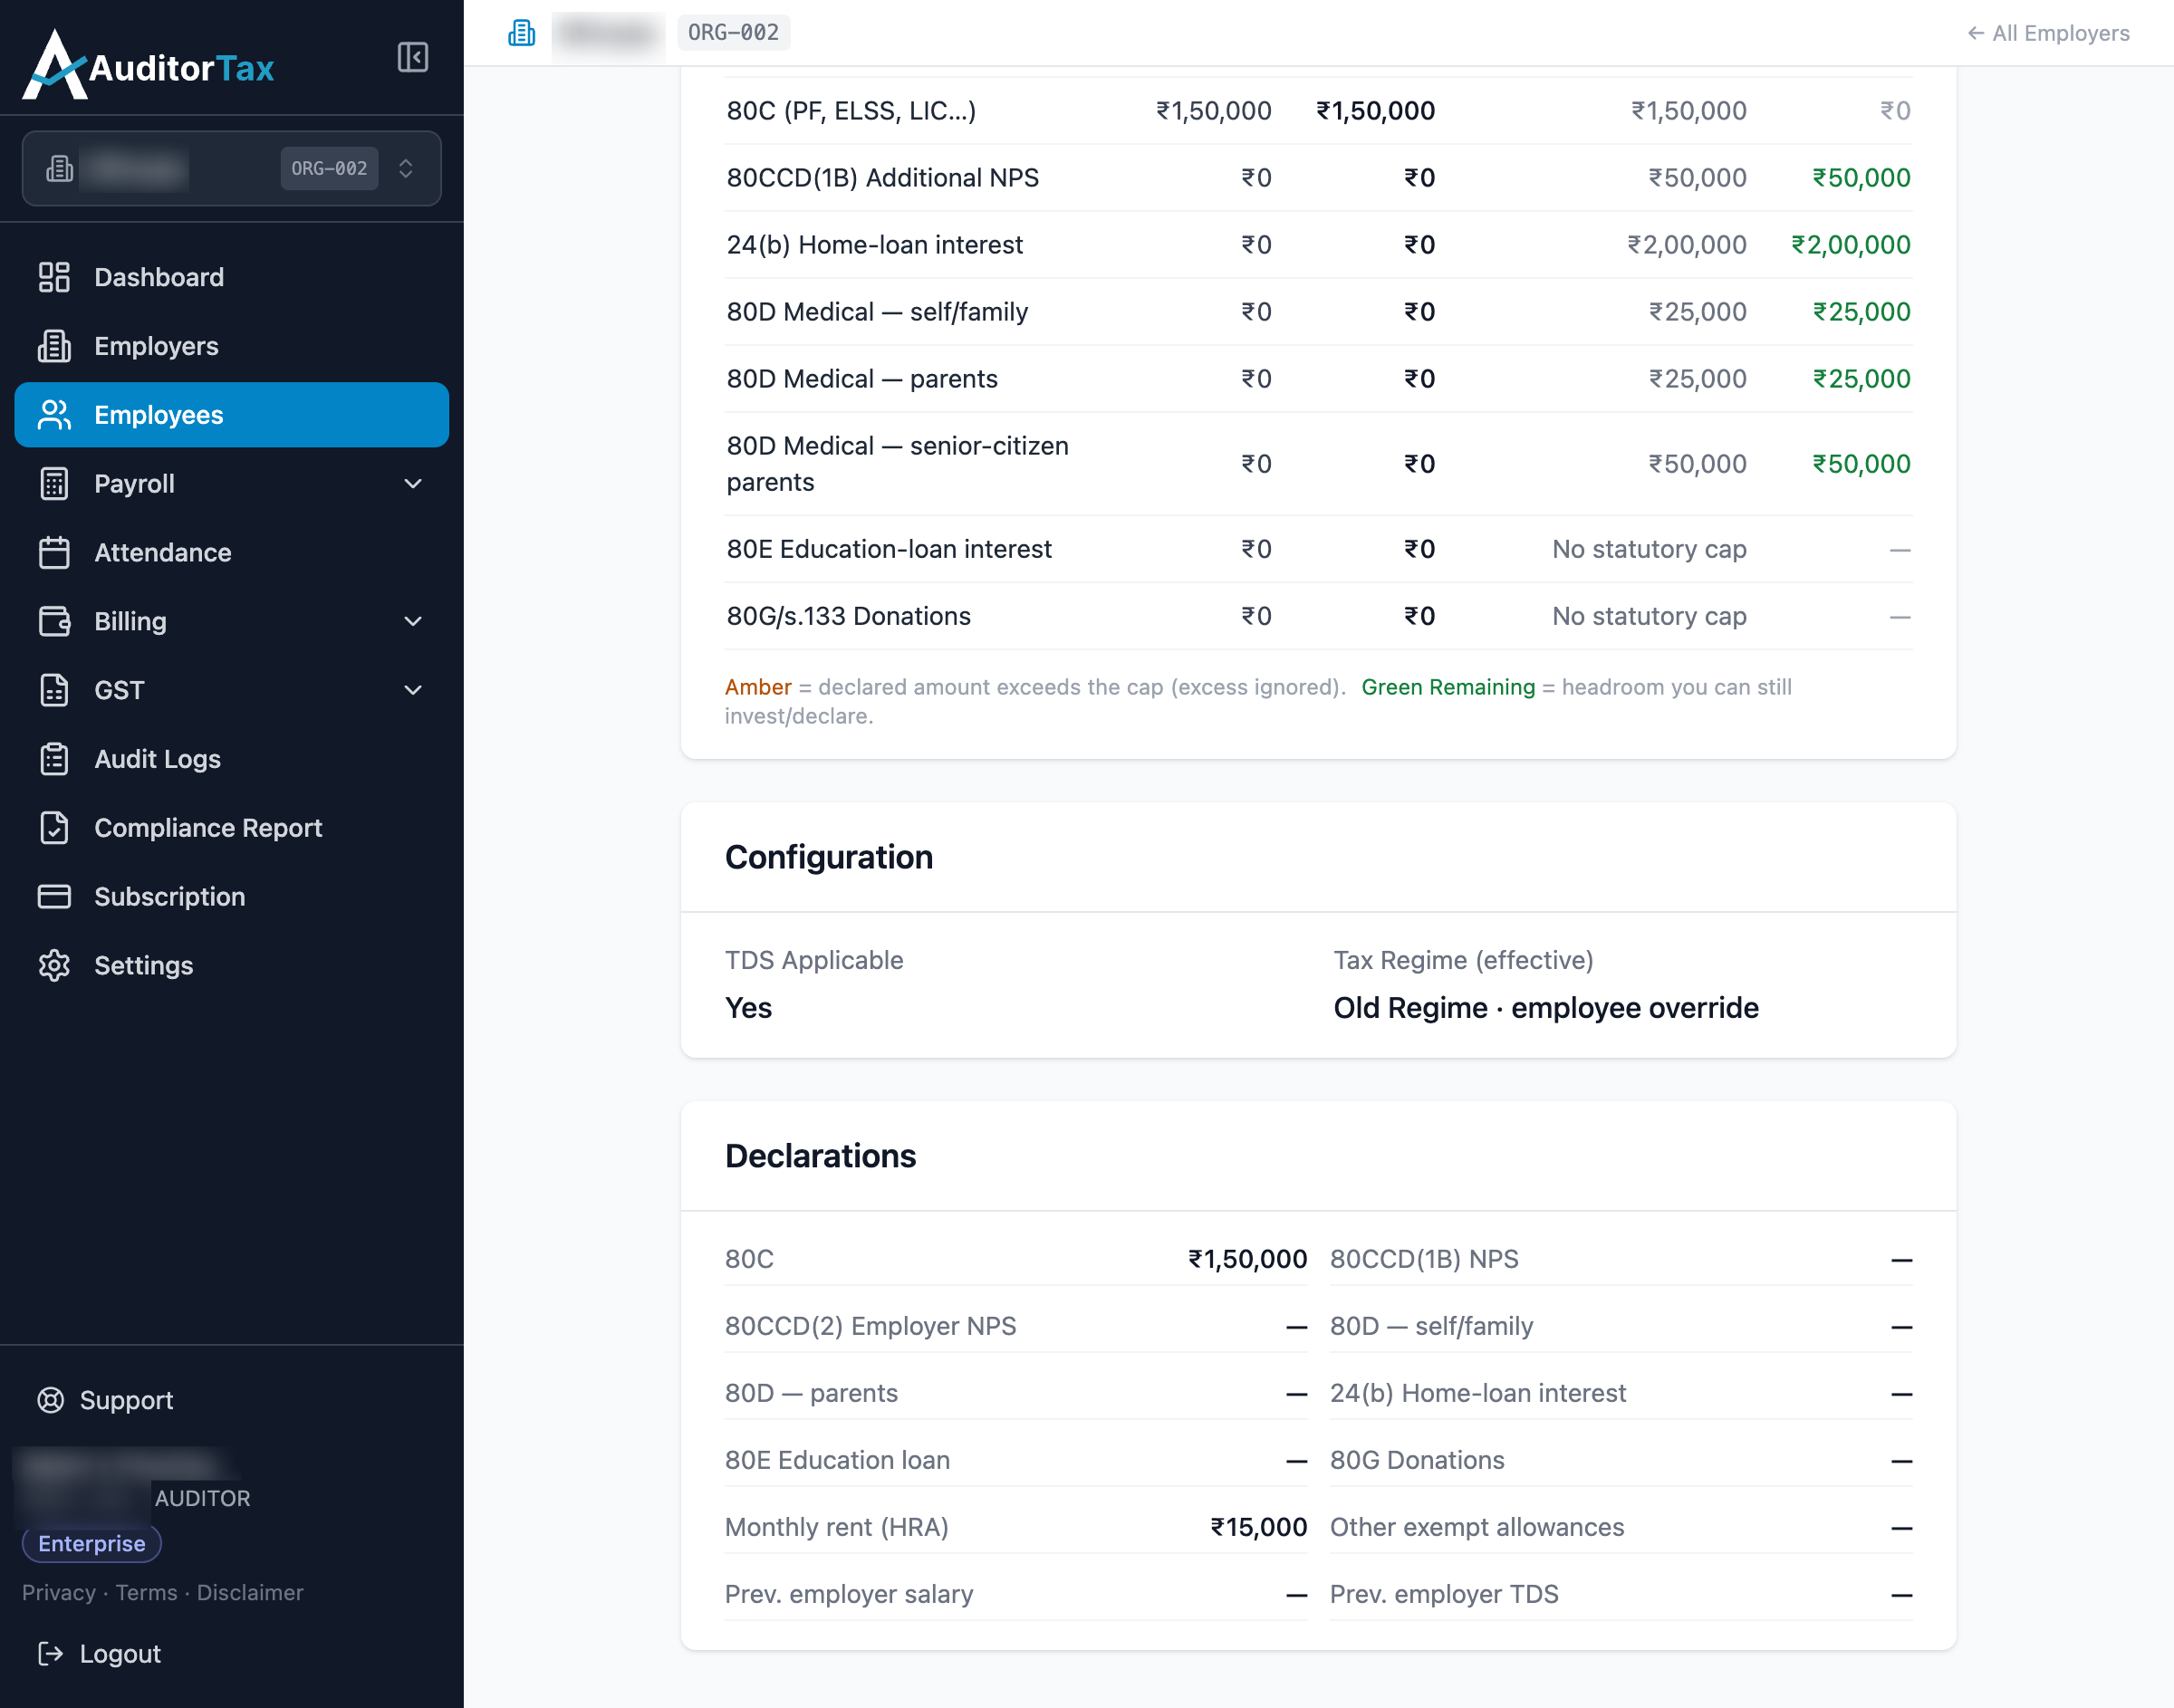
Task: Go to the Dashboard page
Action: pyautogui.click(x=232, y=277)
